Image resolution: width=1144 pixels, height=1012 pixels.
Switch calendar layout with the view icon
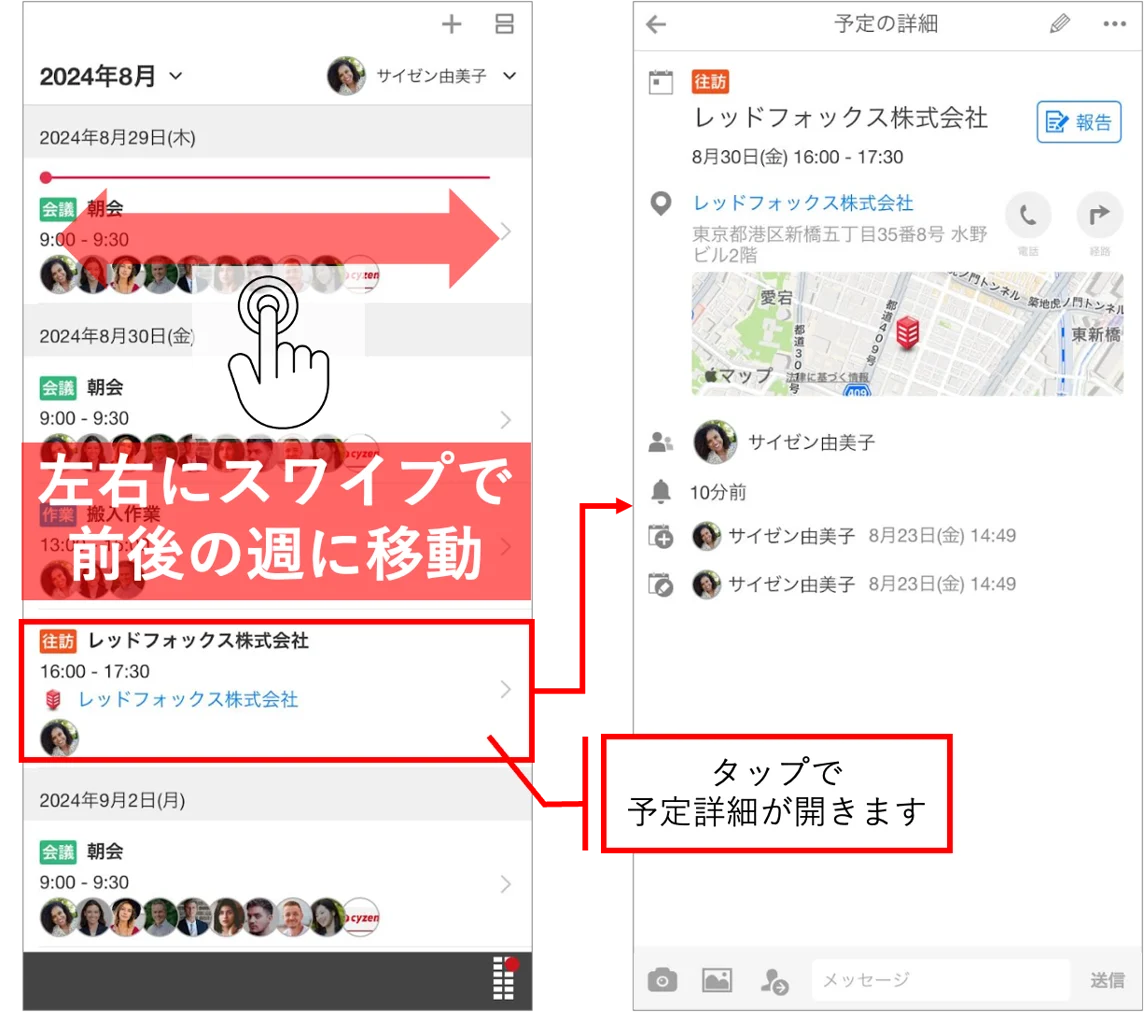504,24
